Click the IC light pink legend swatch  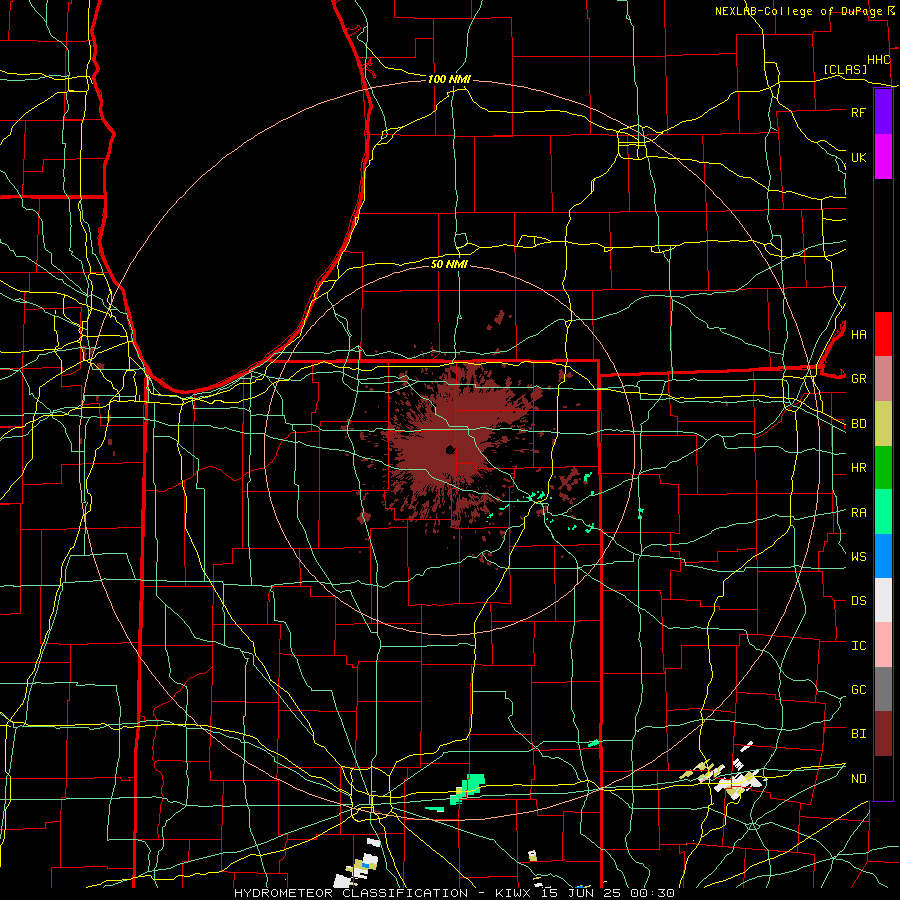(x=883, y=645)
